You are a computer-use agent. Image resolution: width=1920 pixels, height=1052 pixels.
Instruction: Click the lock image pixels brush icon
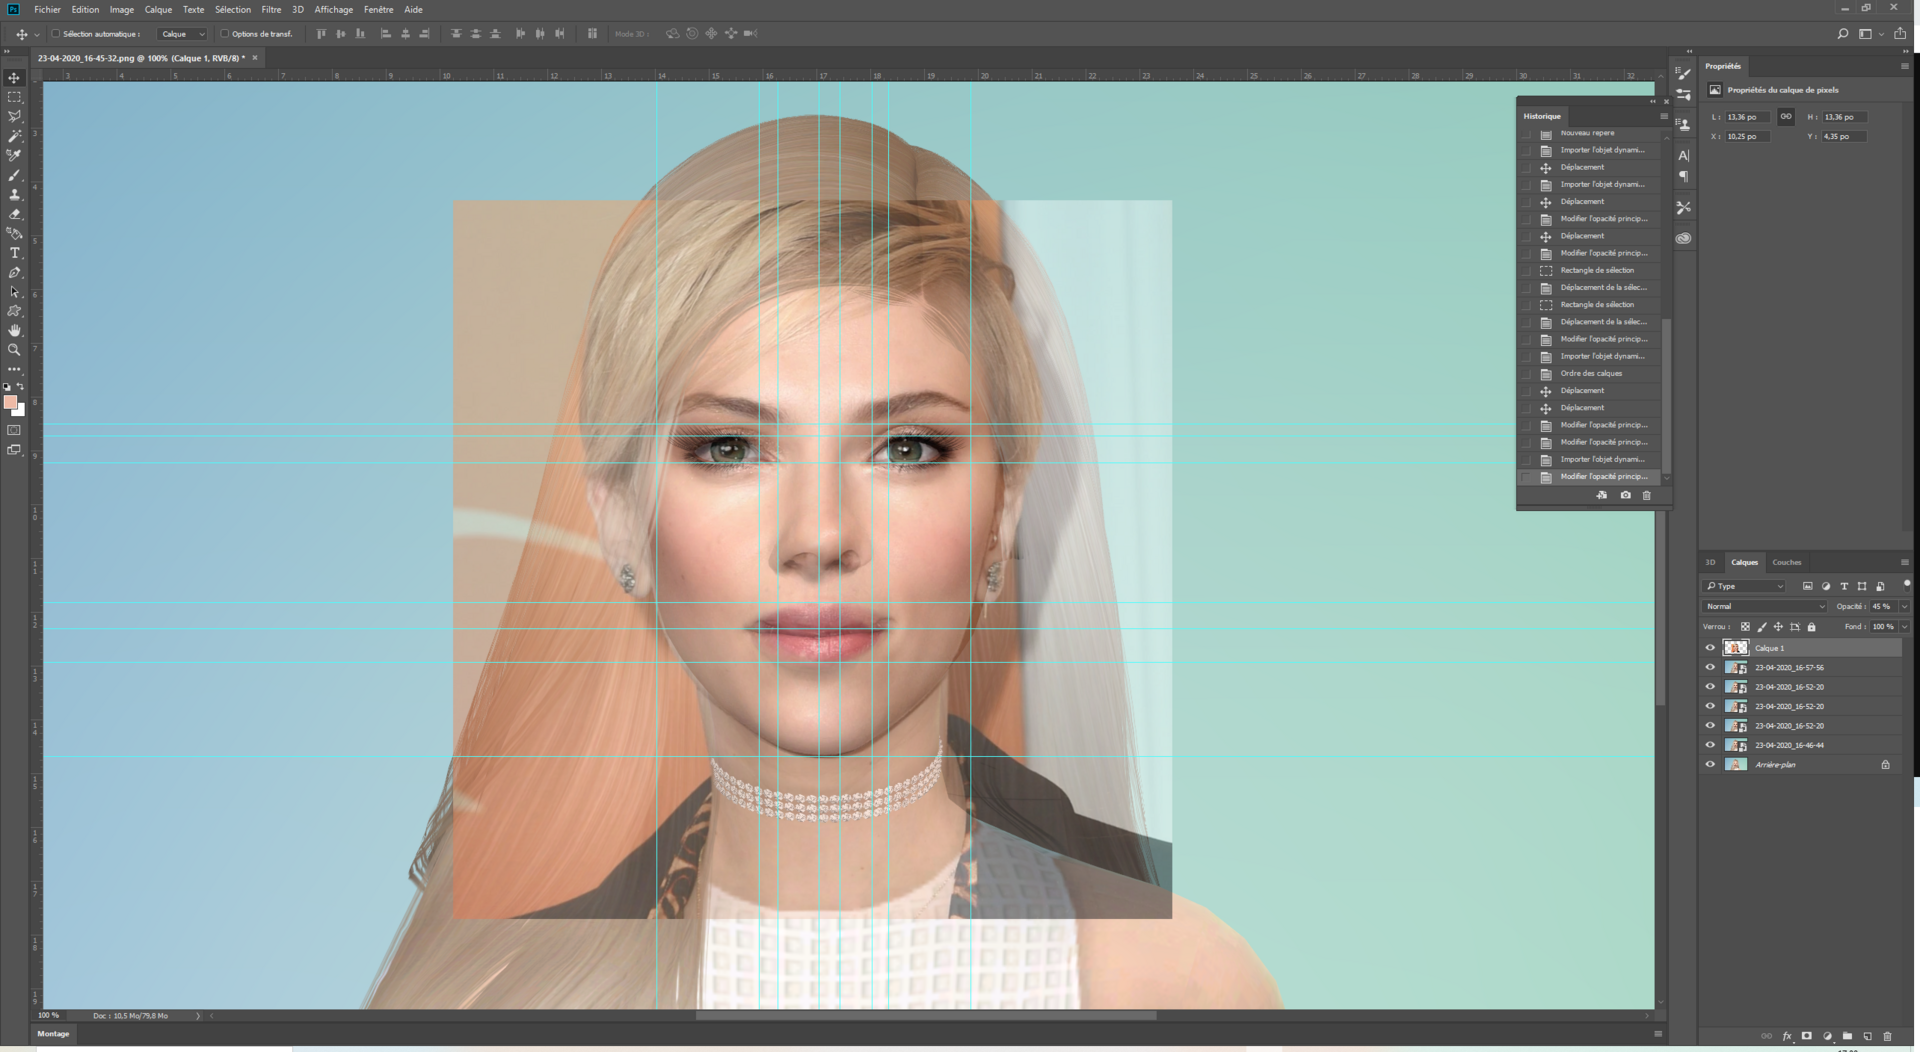(x=1762, y=627)
